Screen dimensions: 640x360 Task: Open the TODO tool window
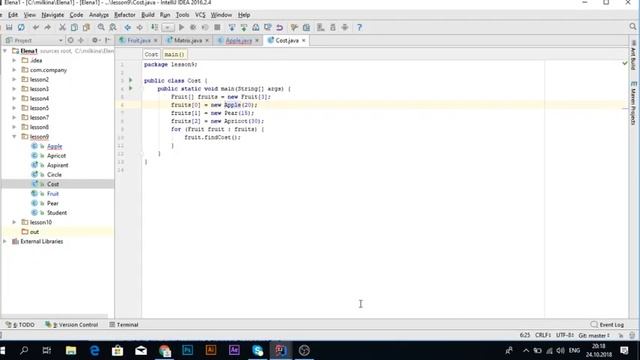pos(20,324)
